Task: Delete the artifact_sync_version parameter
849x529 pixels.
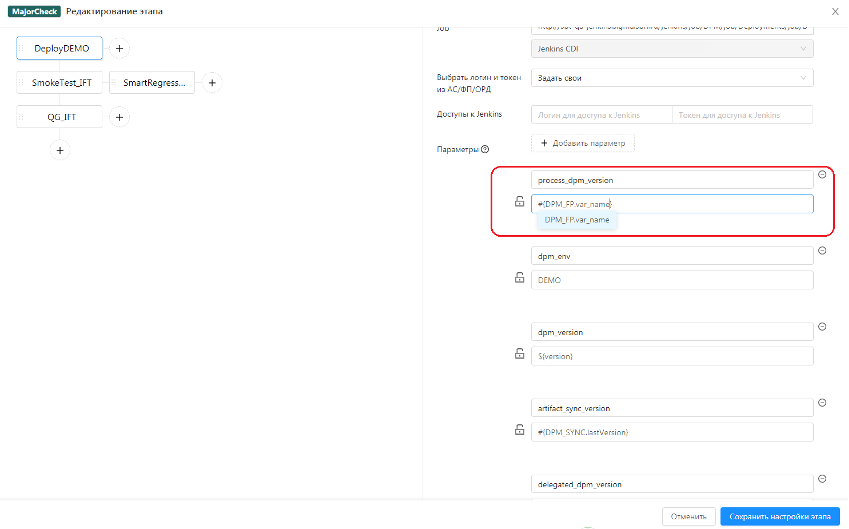Action: coord(822,403)
